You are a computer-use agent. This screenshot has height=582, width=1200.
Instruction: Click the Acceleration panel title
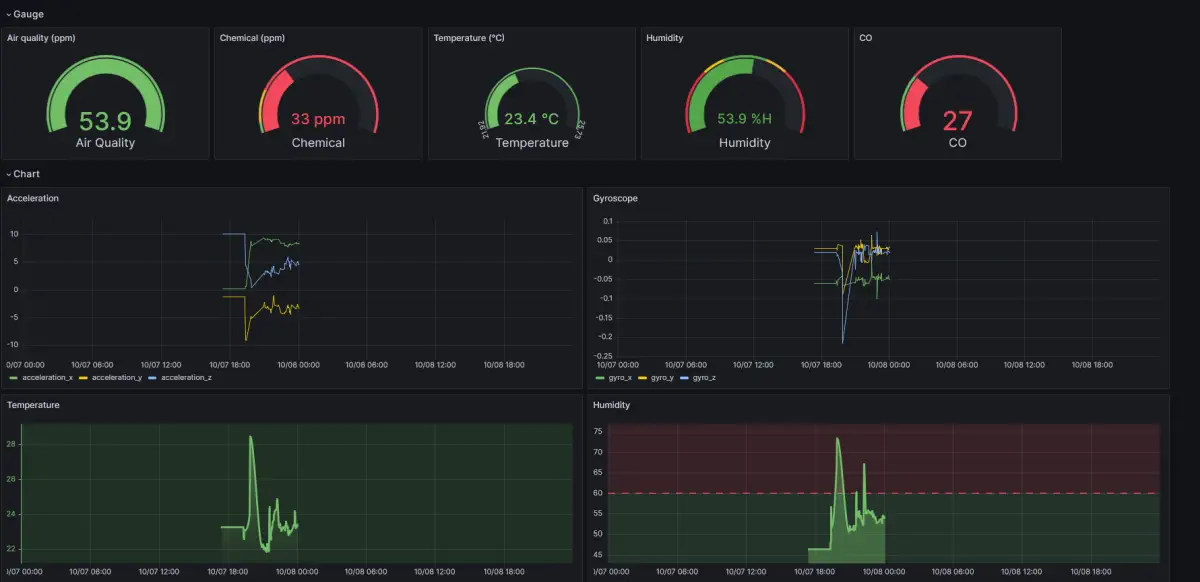point(33,198)
